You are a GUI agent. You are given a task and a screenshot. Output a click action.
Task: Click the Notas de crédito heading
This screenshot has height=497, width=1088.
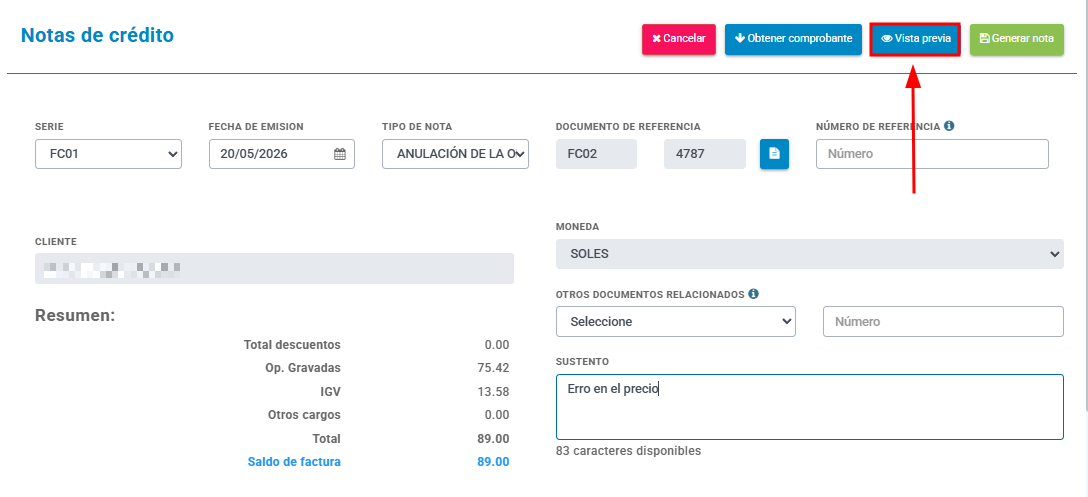point(97,35)
